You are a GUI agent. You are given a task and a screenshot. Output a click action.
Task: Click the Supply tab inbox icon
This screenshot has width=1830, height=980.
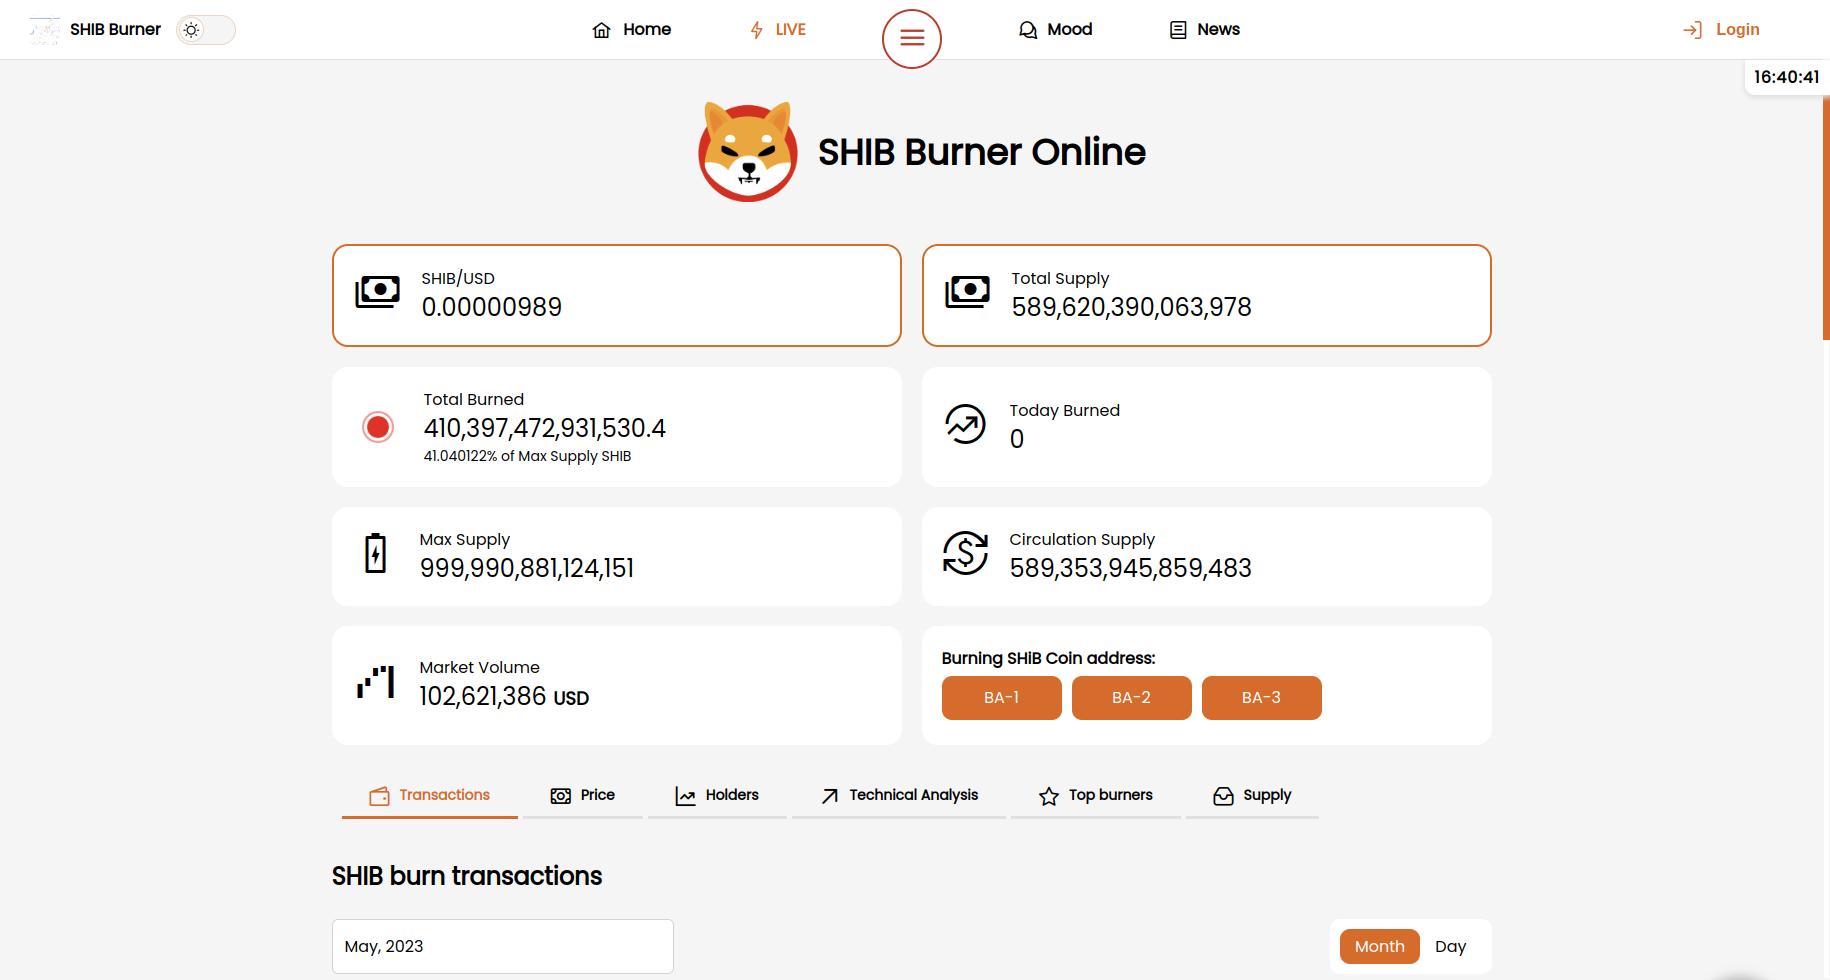pyautogui.click(x=1224, y=796)
